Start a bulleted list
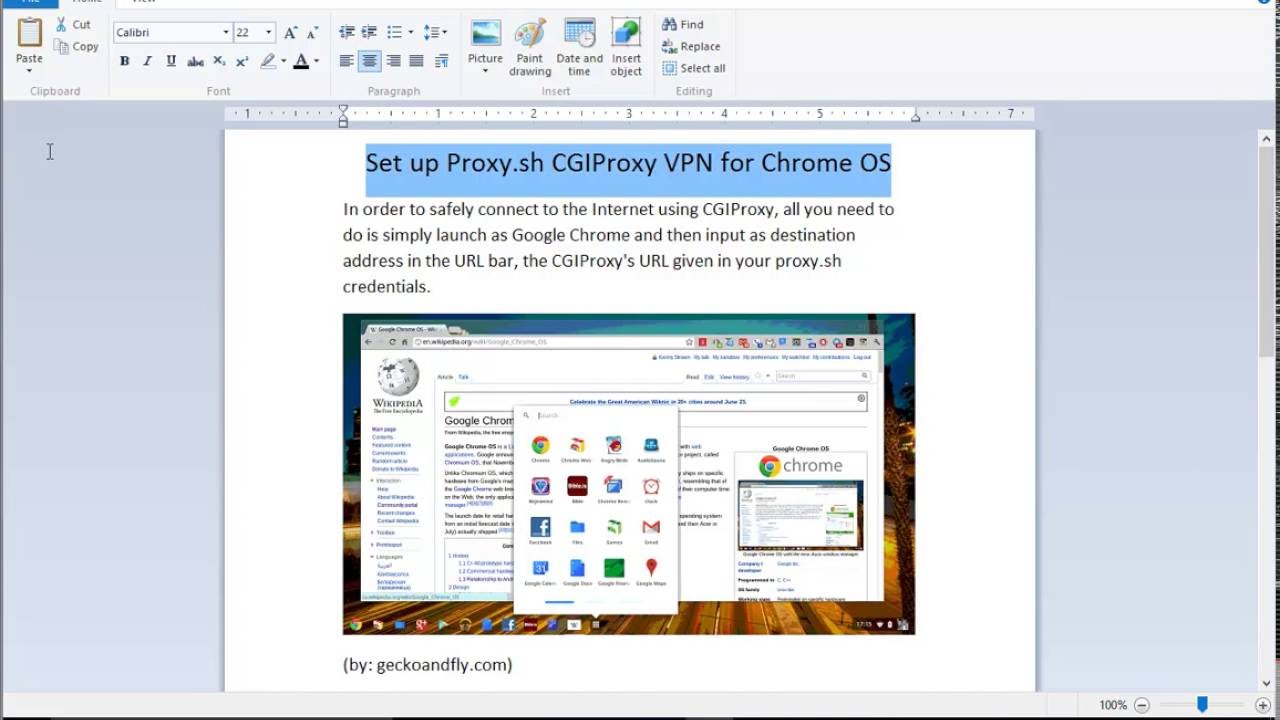Screen dimensions: 1280x720 point(394,33)
